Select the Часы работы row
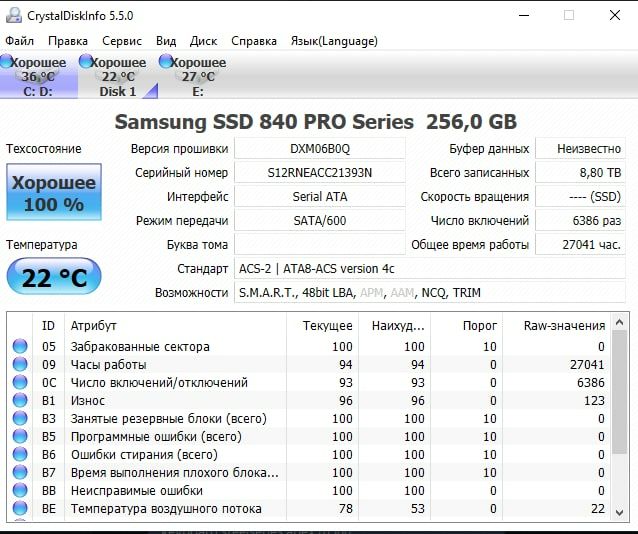 pos(308,364)
